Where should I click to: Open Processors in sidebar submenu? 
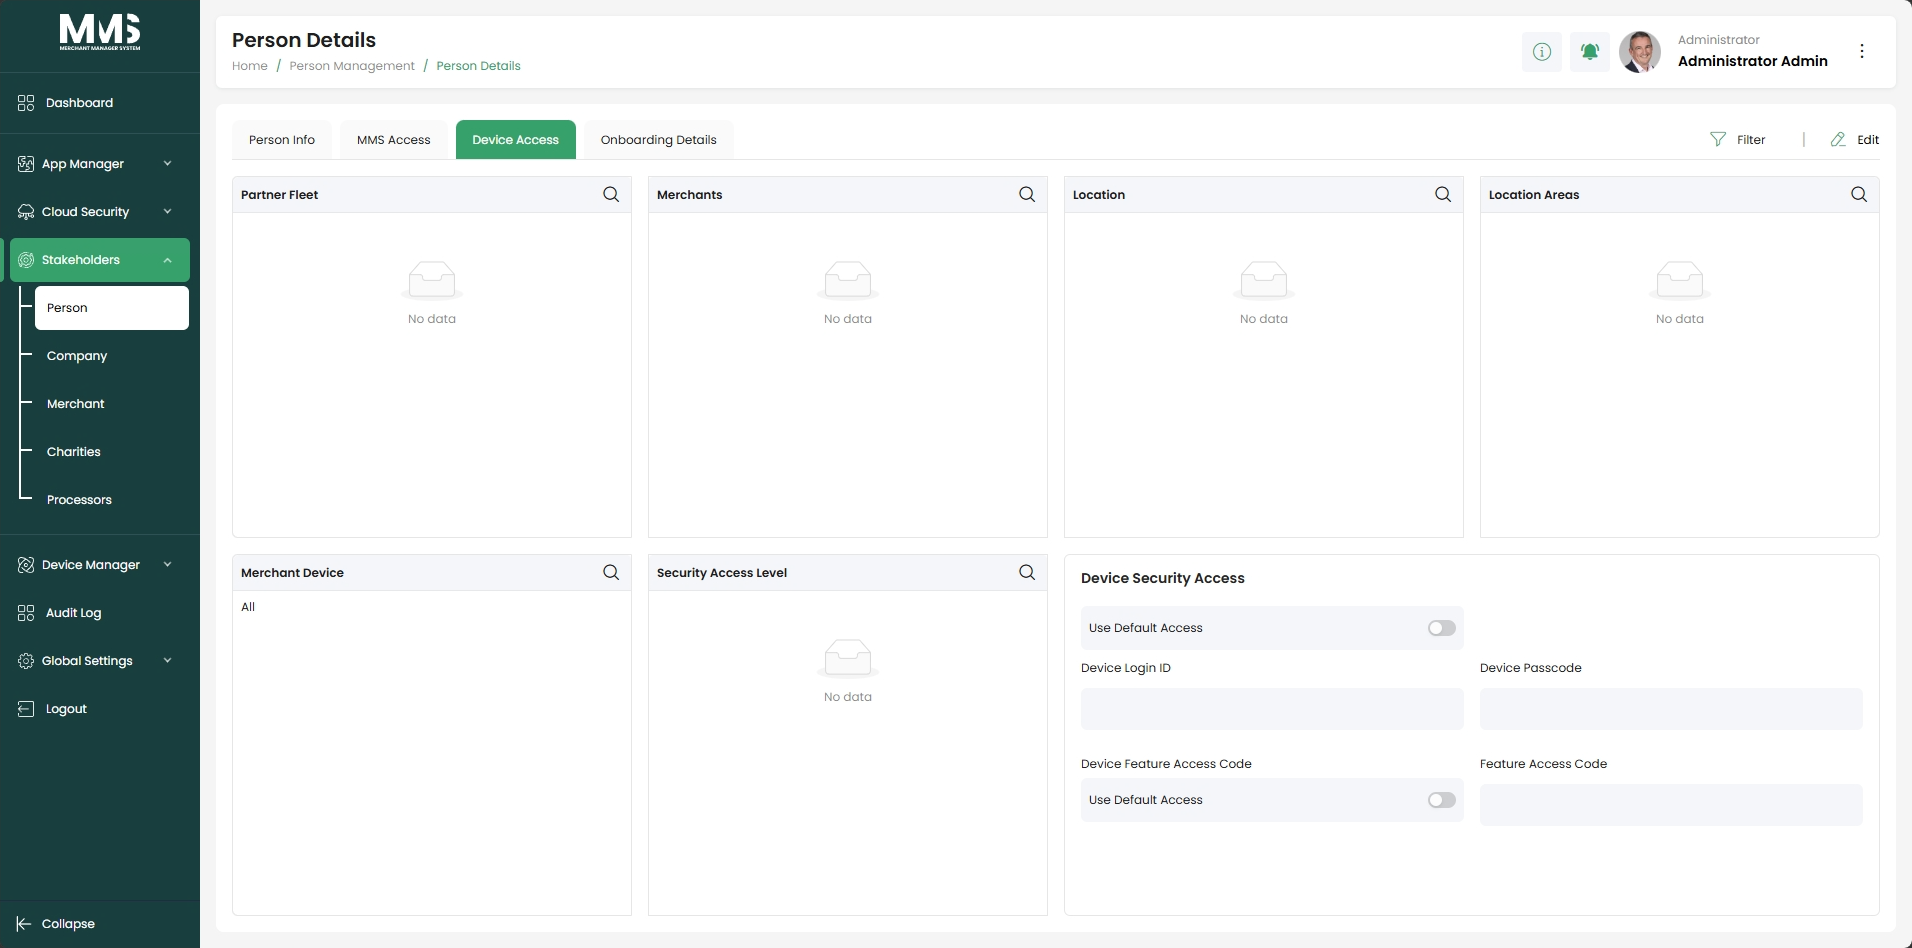pyautogui.click(x=79, y=500)
